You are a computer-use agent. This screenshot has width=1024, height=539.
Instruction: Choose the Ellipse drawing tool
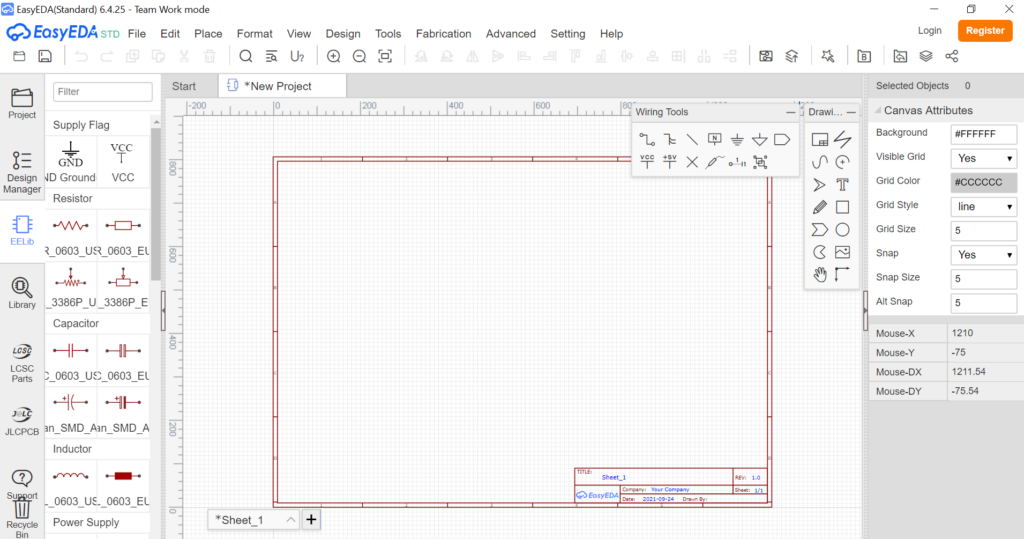(x=842, y=230)
